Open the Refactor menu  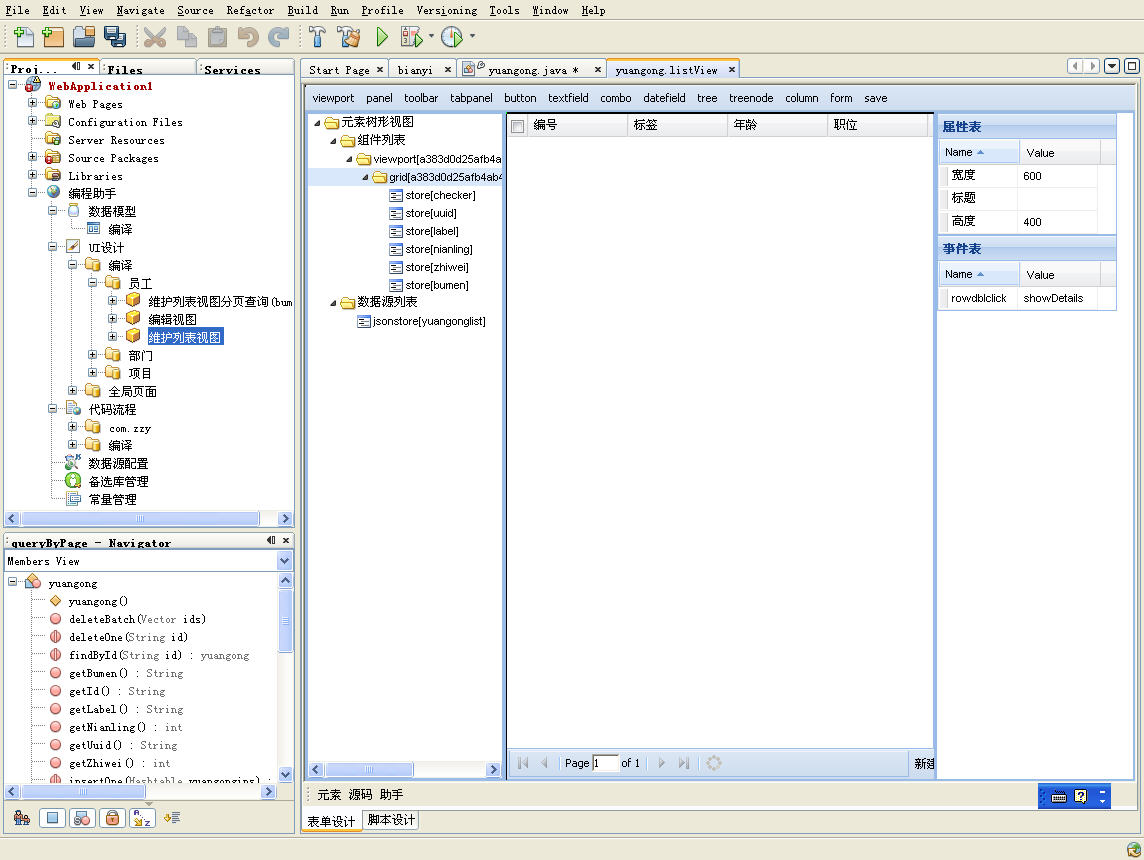249,11
